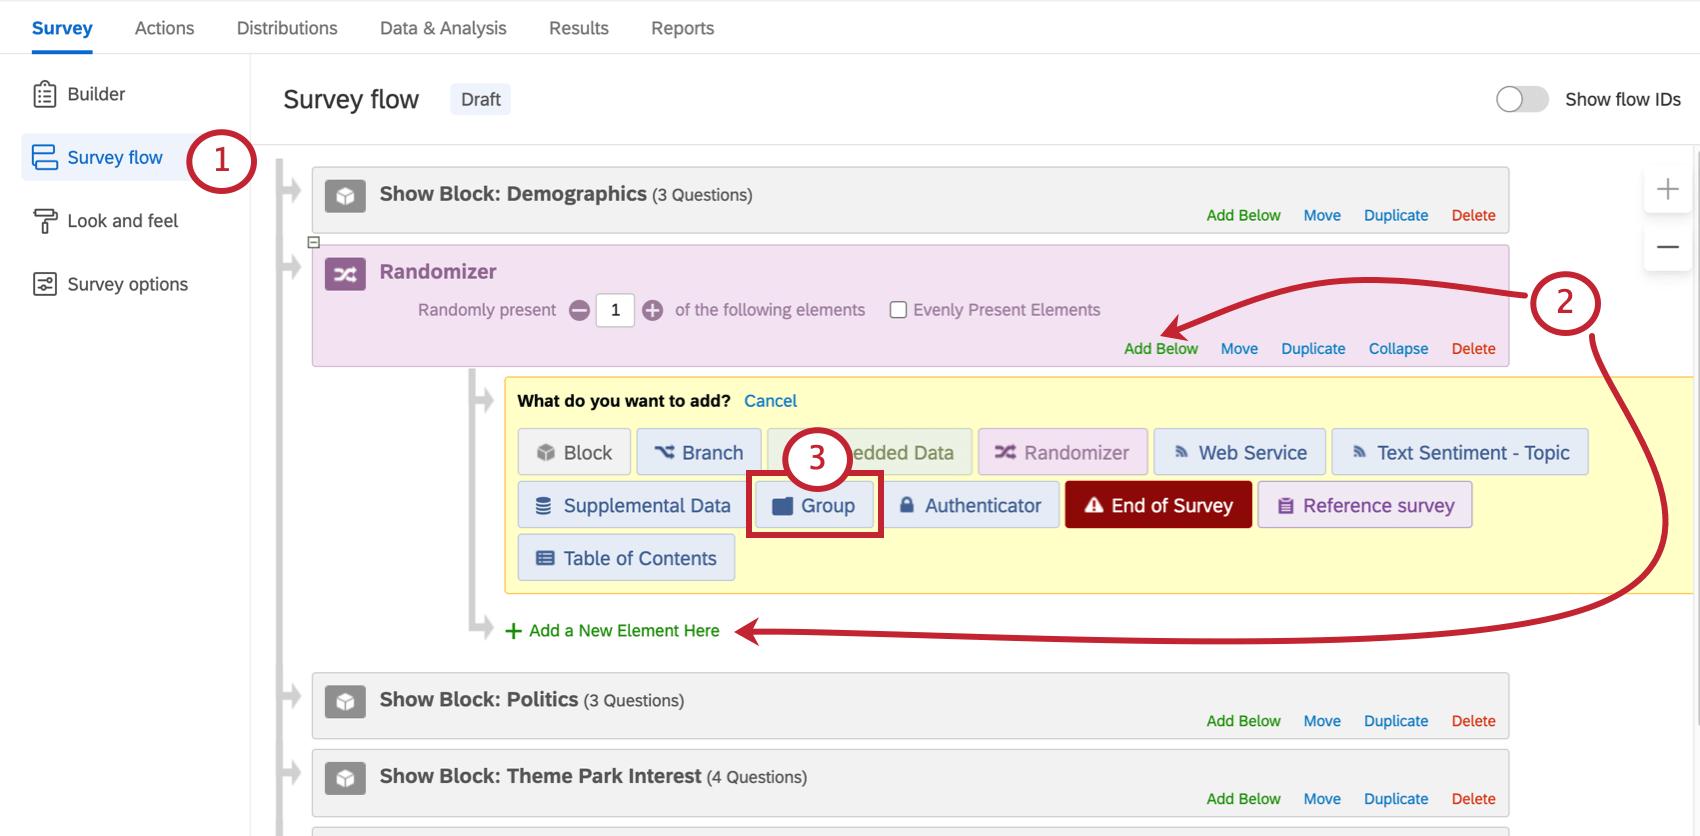Image resolution: width=1700 pixels, height=836 pixels.
Task: Collapse the Randomizer using the minus box
Action: coord(314,242)
